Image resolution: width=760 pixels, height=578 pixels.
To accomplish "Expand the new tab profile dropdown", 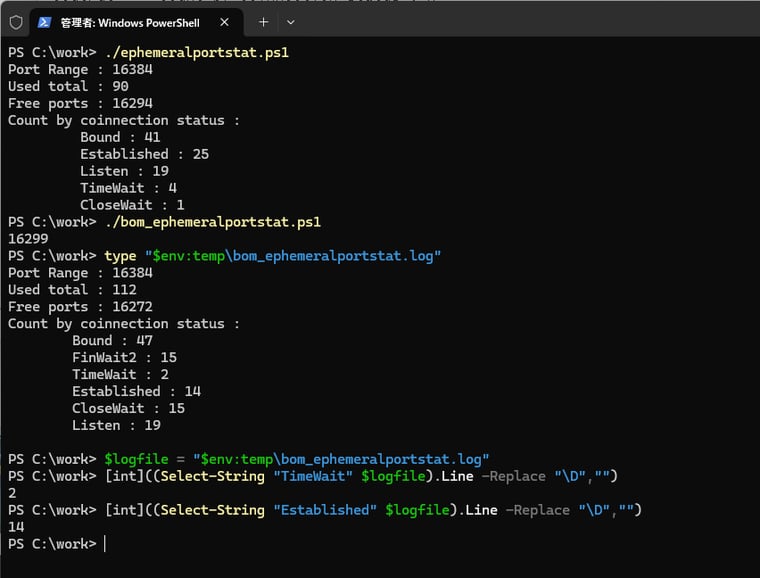I will pos(291,22).
